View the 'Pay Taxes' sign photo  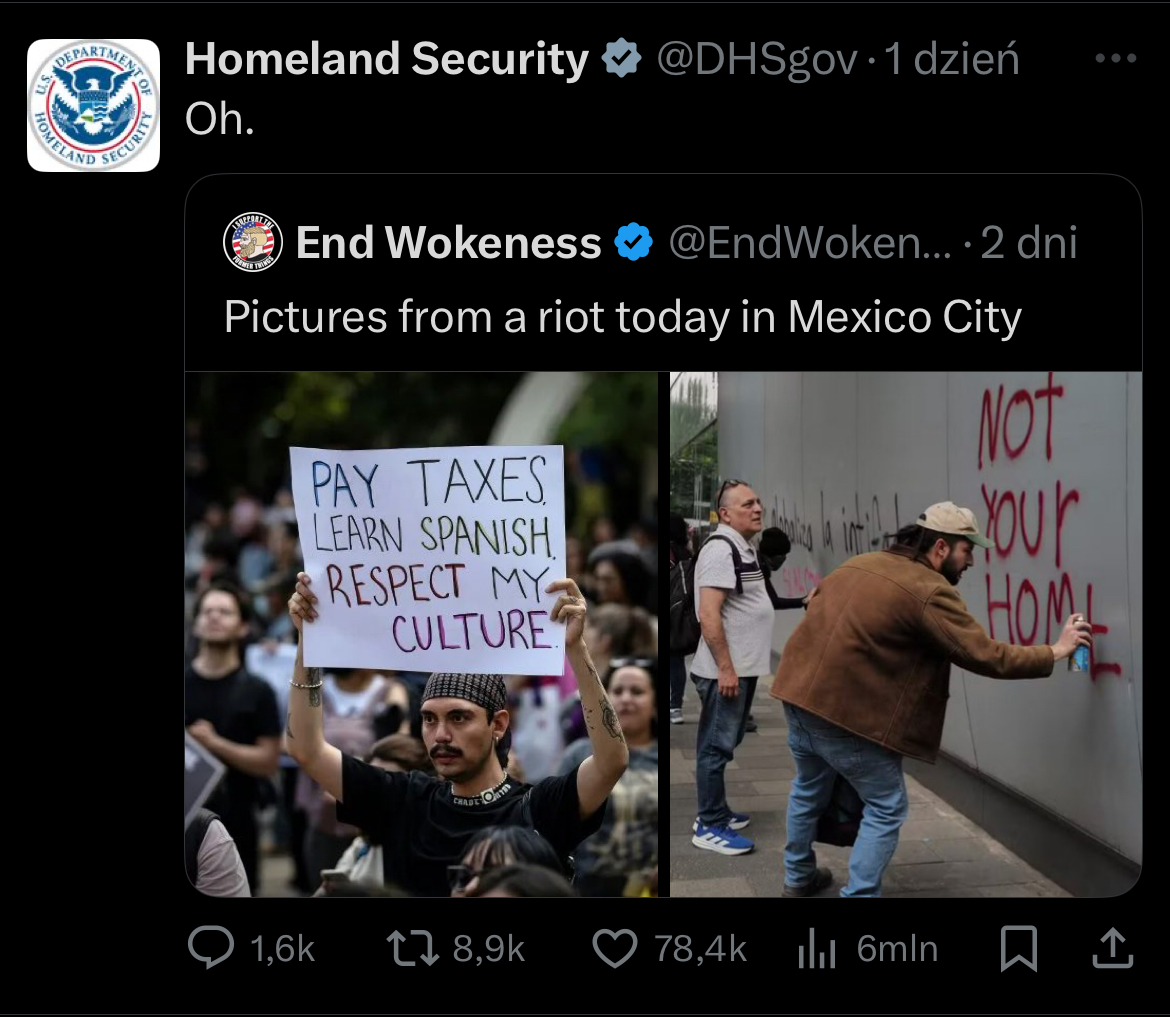tap(422, 633)
